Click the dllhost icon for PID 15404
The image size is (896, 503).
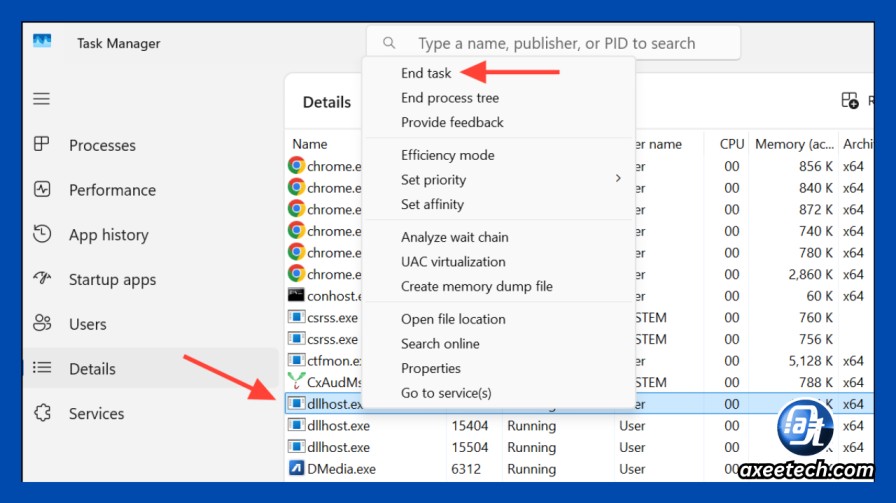(296, 425)
